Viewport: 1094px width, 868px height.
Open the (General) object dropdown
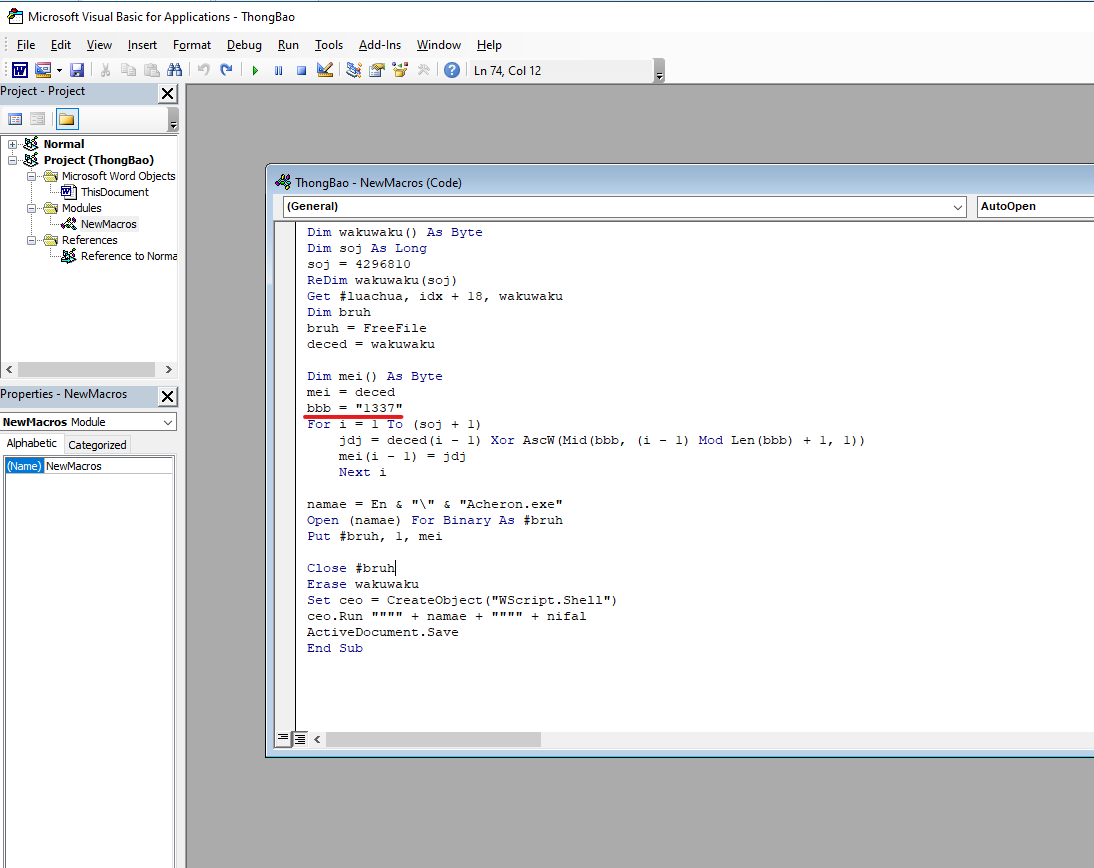pos(958,207)
